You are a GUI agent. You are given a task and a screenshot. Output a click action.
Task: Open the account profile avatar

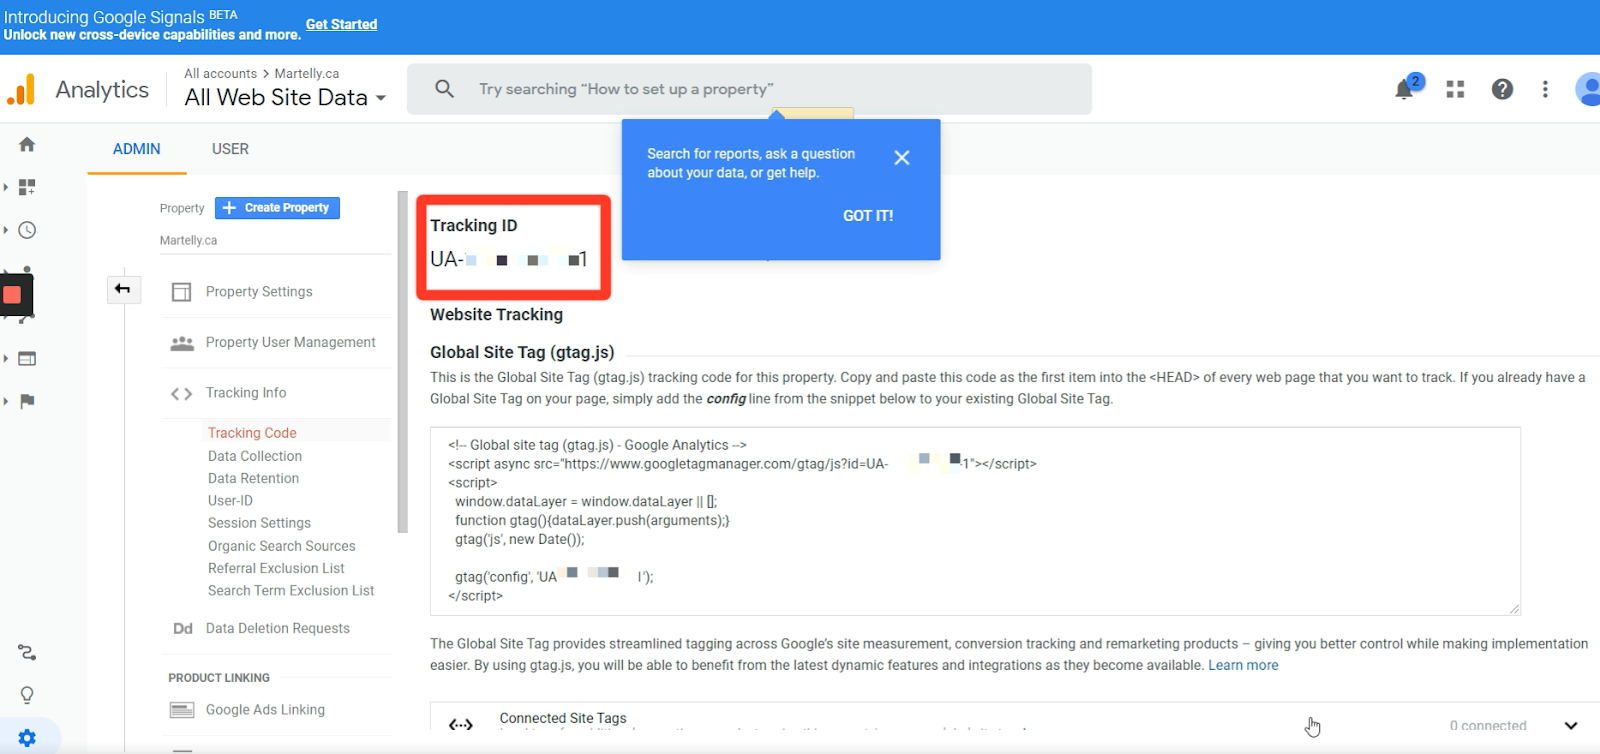point(1588,89)
